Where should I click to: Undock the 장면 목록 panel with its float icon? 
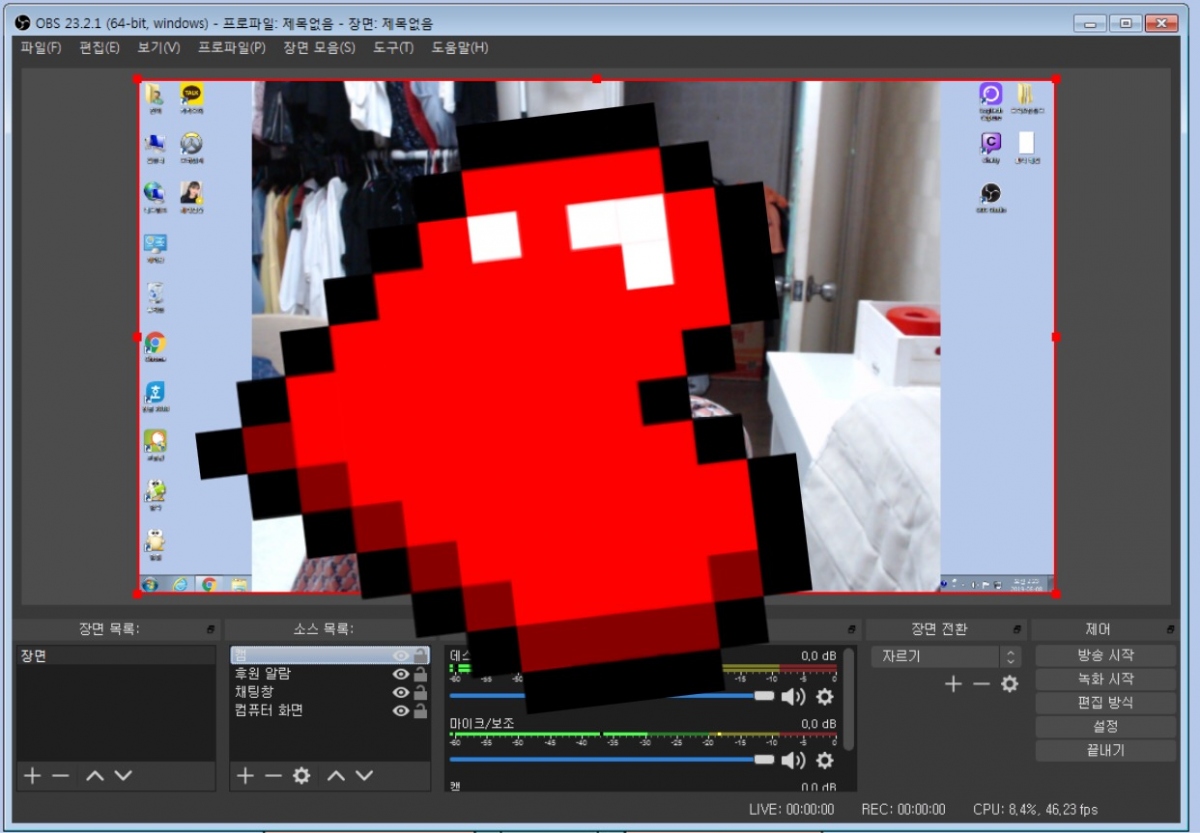210,629
